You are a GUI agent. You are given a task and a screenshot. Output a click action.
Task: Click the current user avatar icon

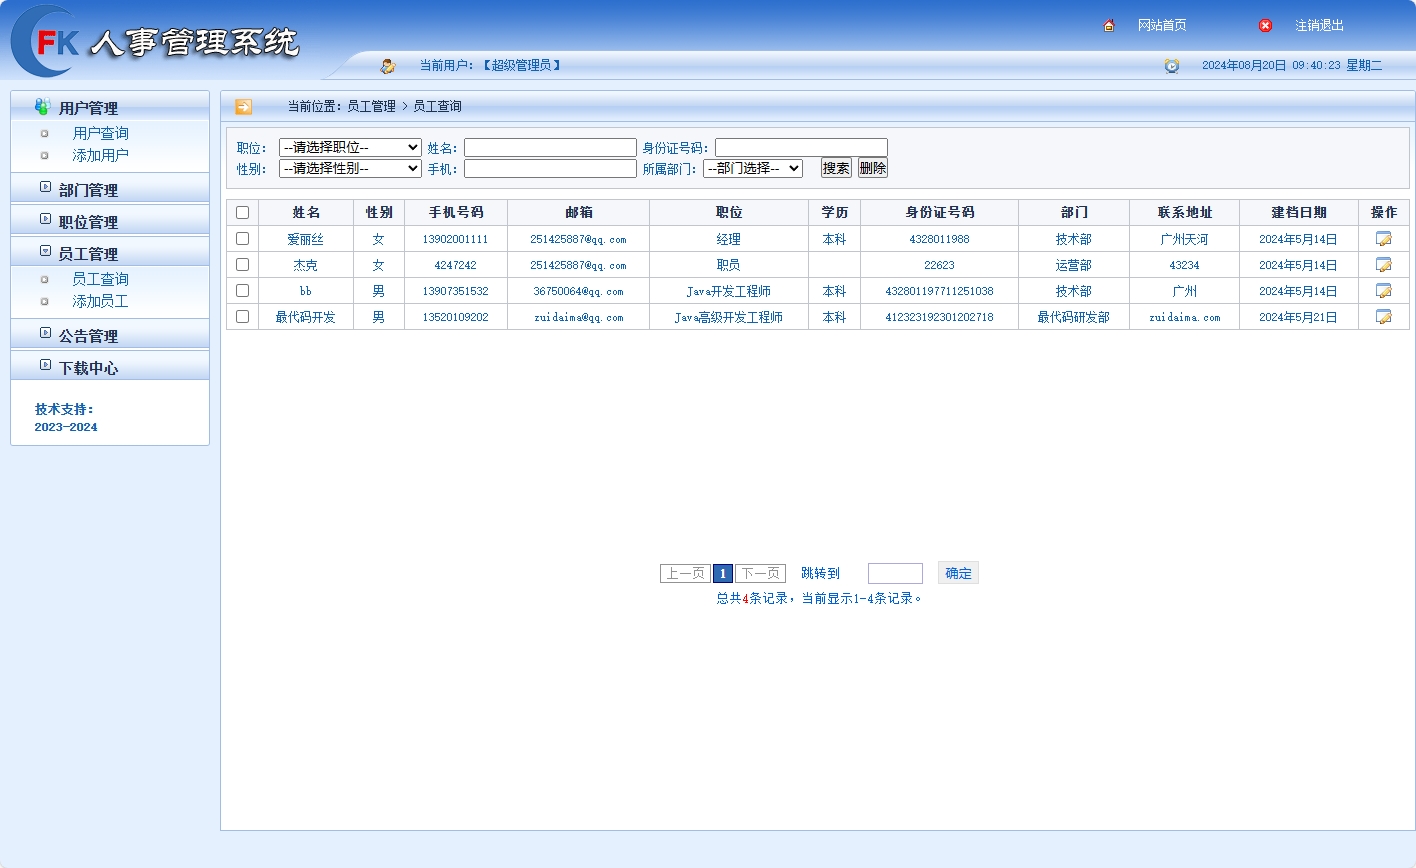pyautogui.click(x=388, y=66)
